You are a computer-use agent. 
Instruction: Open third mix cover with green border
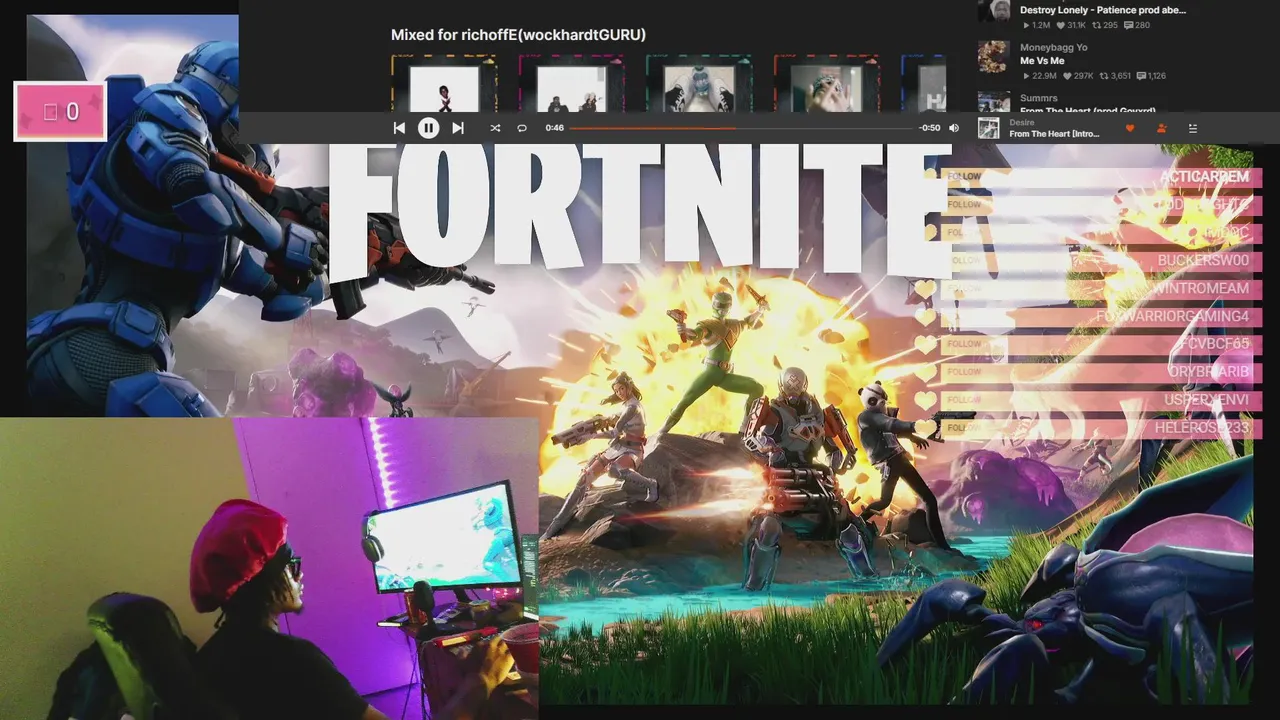[x=699, y=84]
